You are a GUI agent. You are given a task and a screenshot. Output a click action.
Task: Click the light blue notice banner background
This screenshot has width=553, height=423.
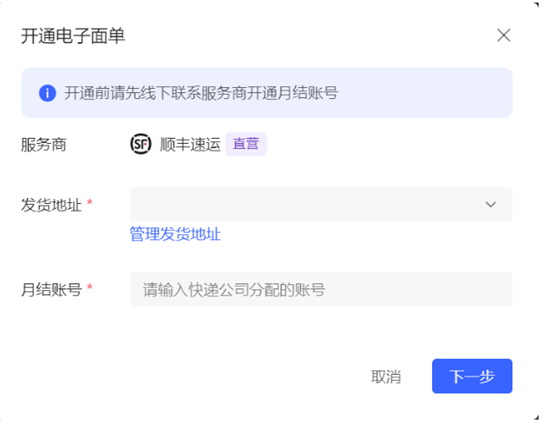[267, 93]
